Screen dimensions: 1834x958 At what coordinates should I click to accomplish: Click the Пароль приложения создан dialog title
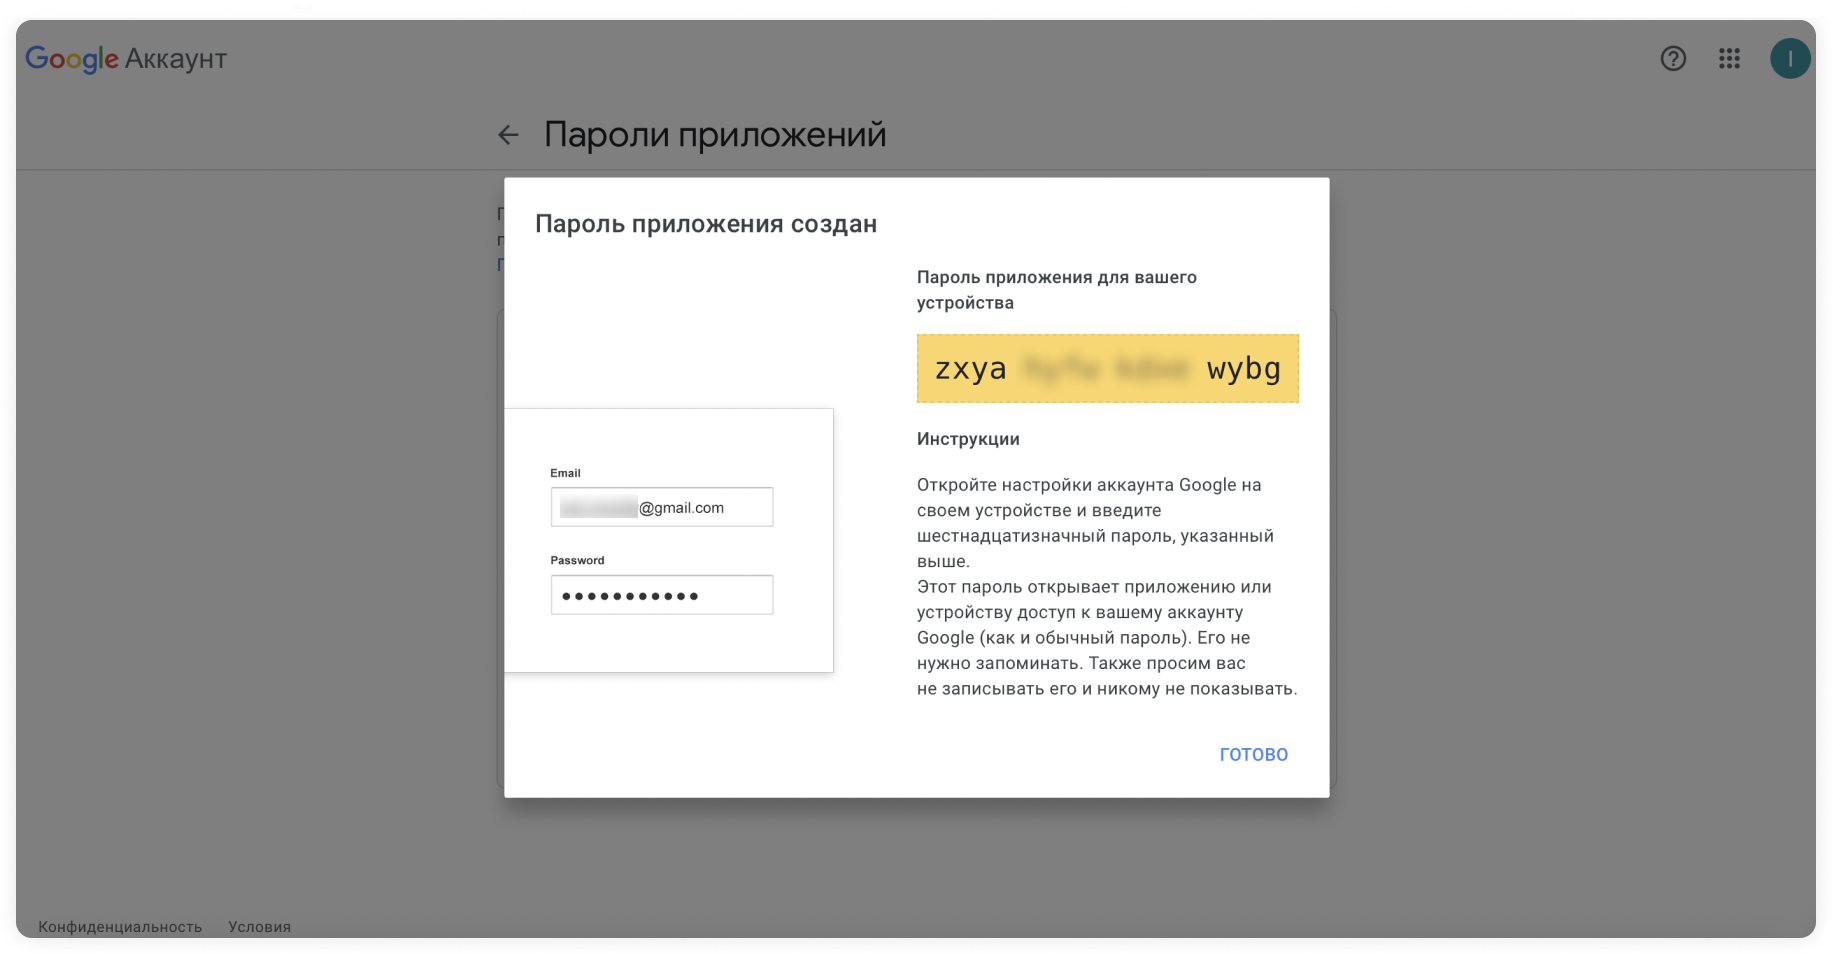coord(706,224)
